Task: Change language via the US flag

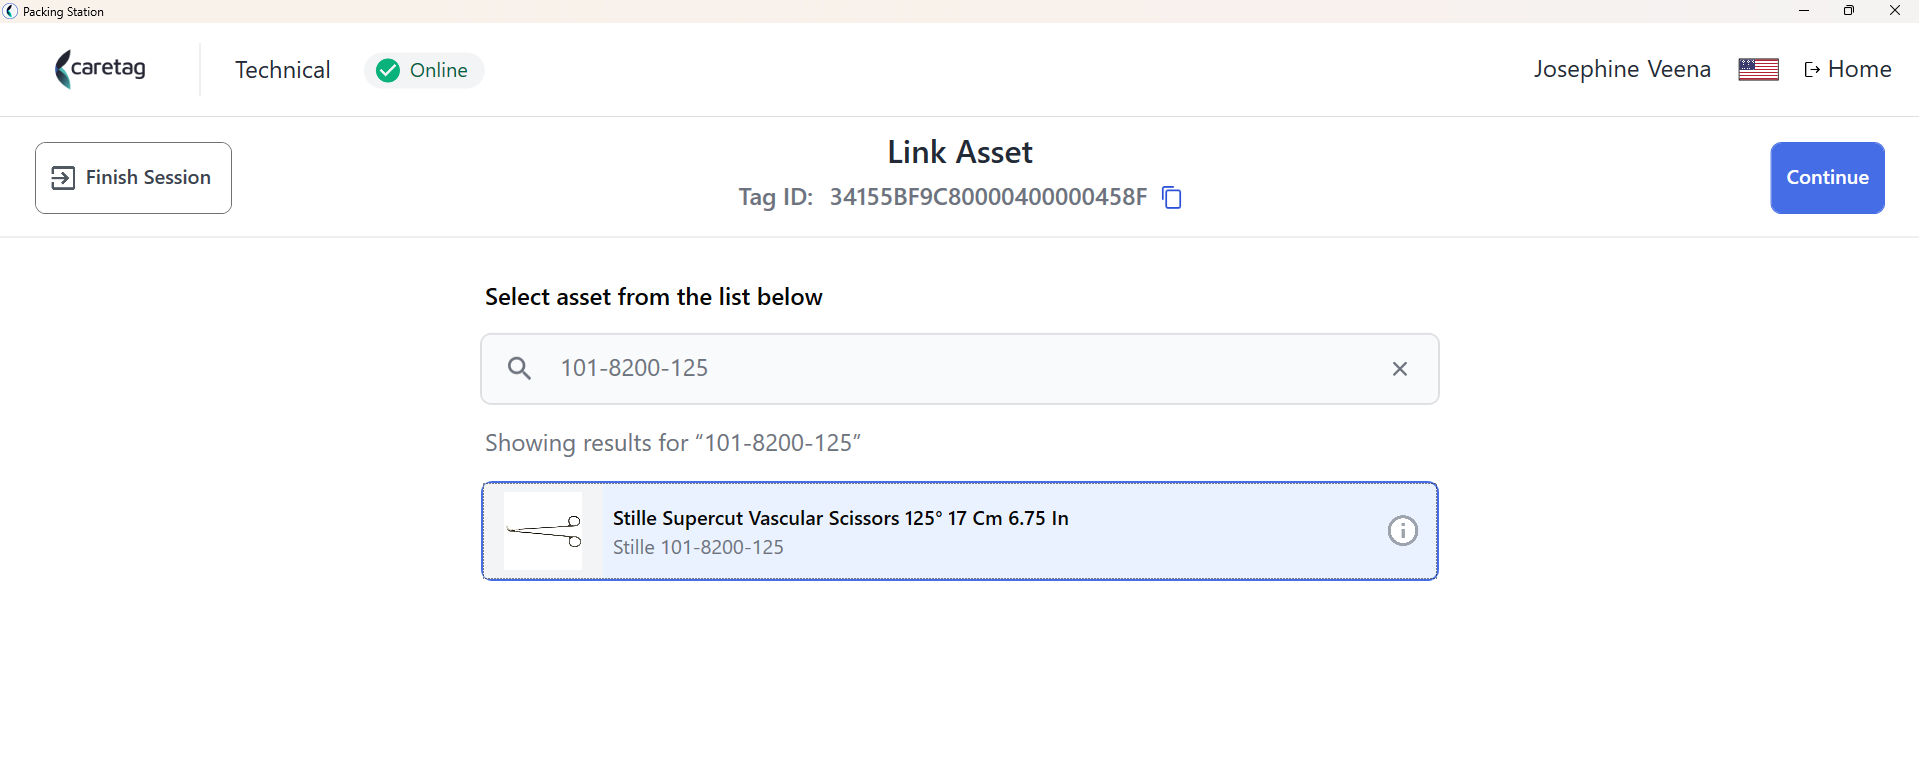Action: tap(1758, 69)
